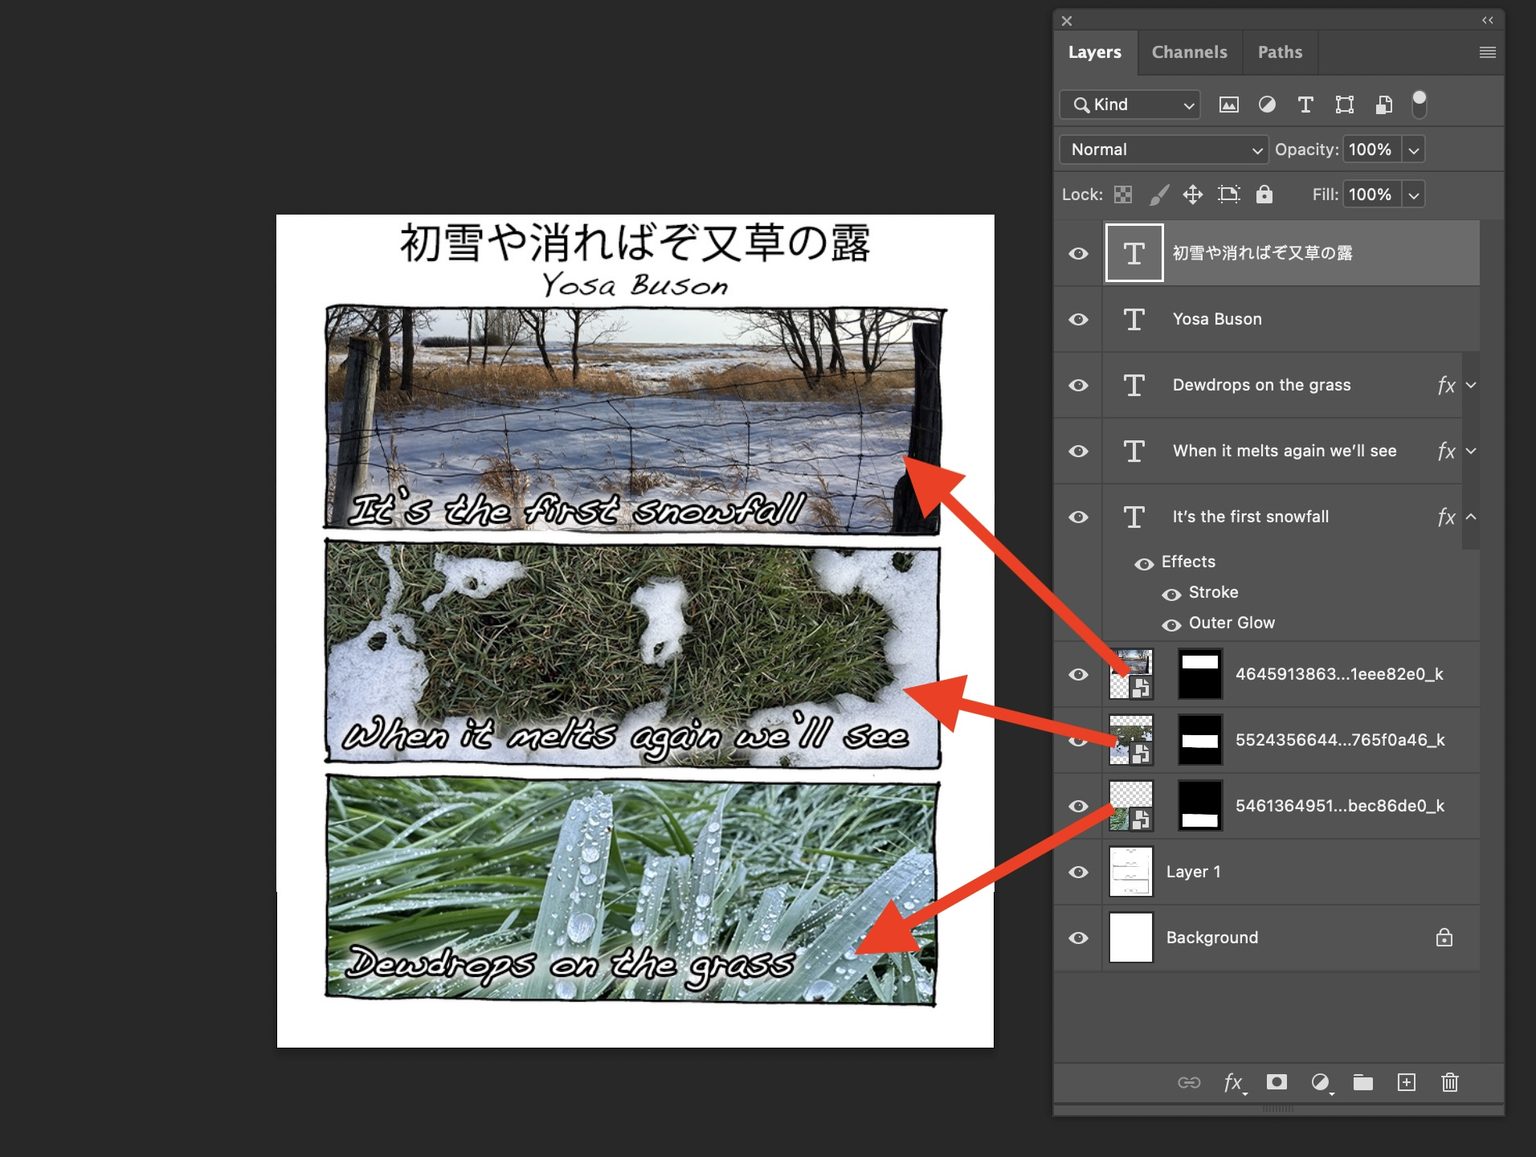Viewport: 1536px width, 1157px height.
Task: Lock image pixels brush icon
Action: [1159, 195]
